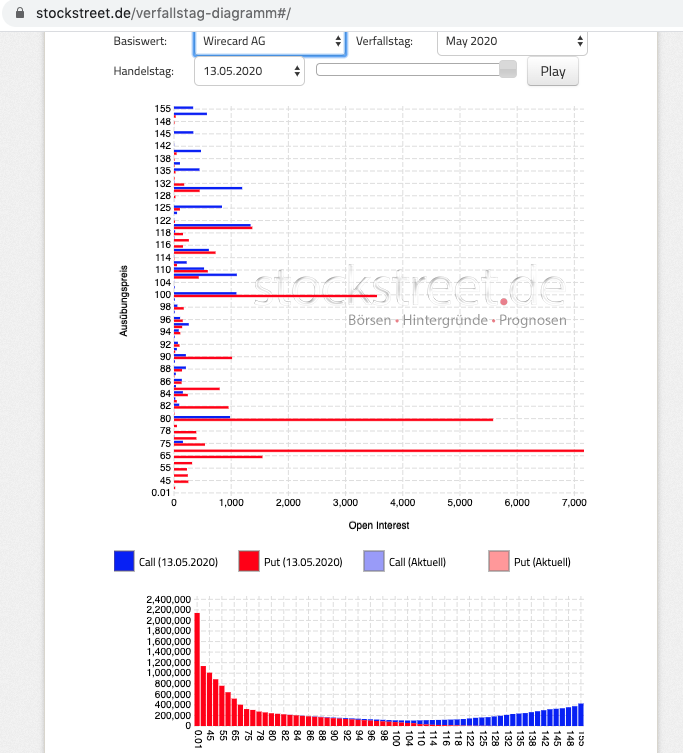Toggle the red Put (13.05.2020) legend swatch
This screenshot has width=683, height=753.
pyautogui.click(x=249, y=561)
